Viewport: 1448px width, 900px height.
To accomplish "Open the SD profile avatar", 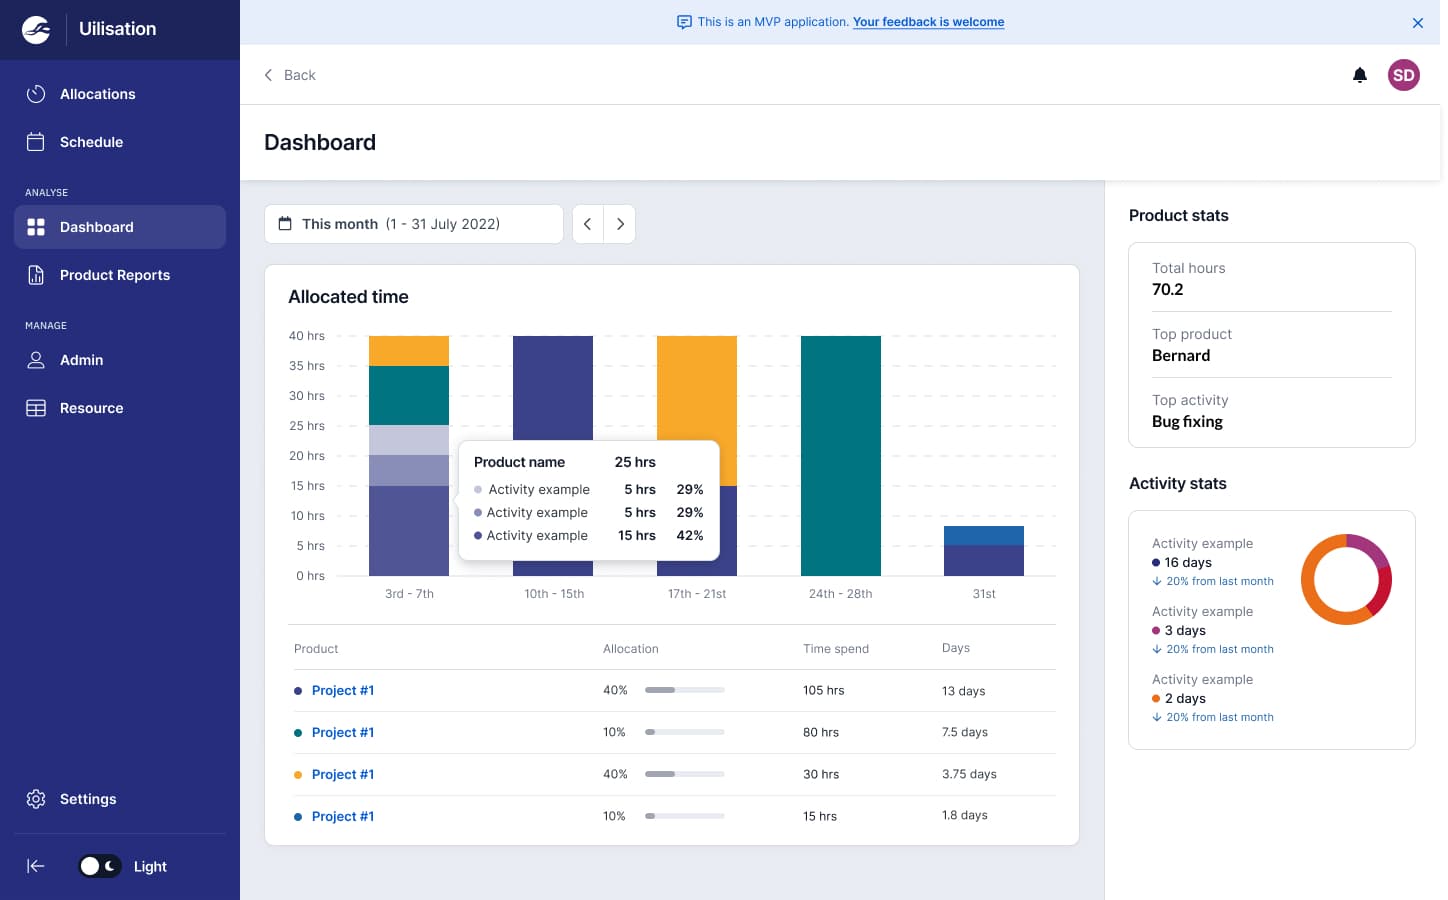I will [1404, 75].
